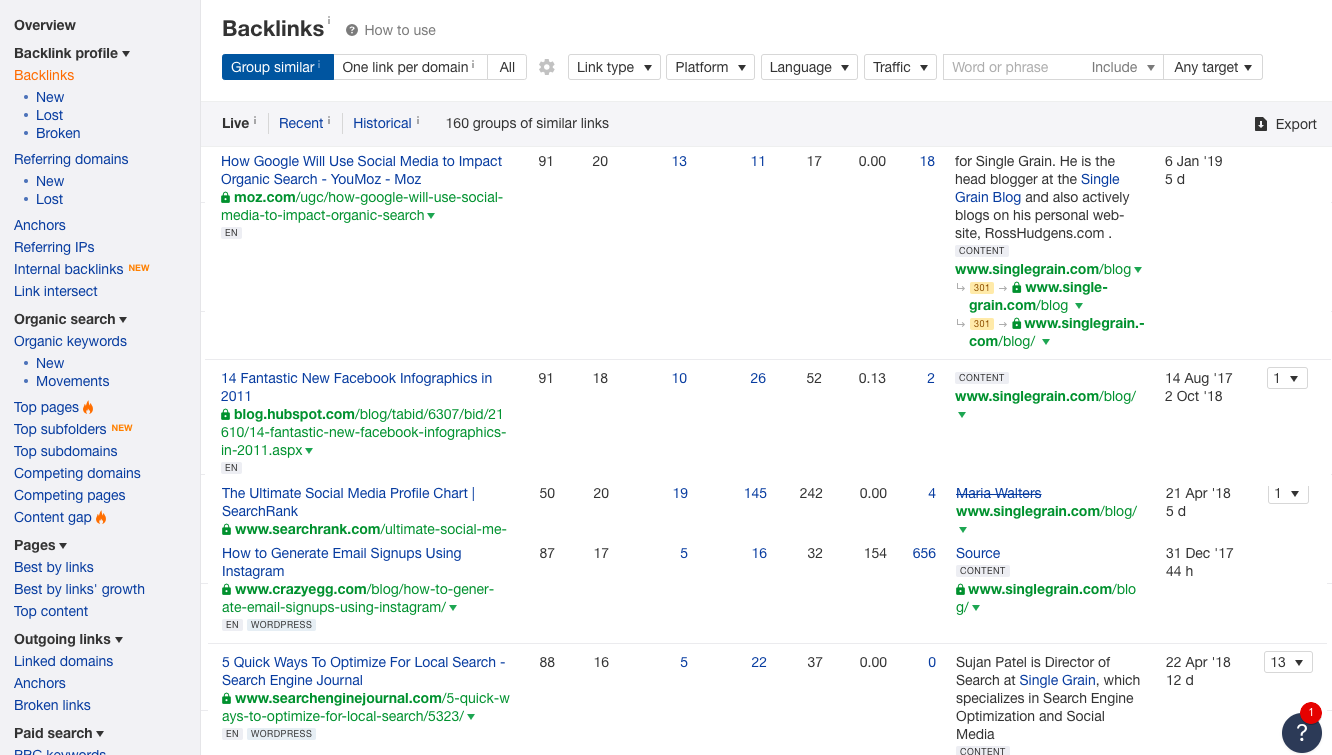Screen dimensions: 1332x755
Task: Open Overview in the sidebar
Action: point(45,25)
